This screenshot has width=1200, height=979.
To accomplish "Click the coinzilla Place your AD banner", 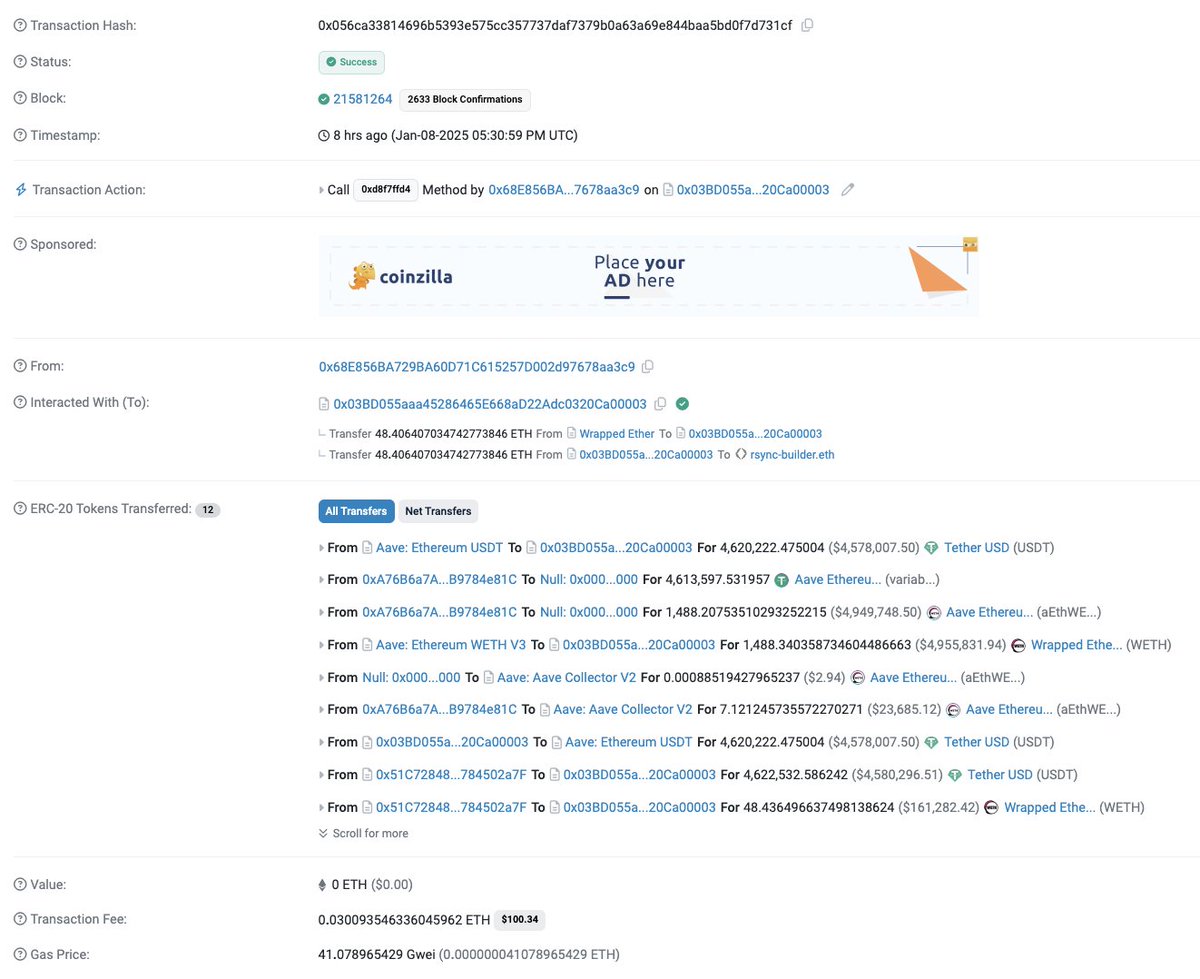I will [x=648, y=276].
